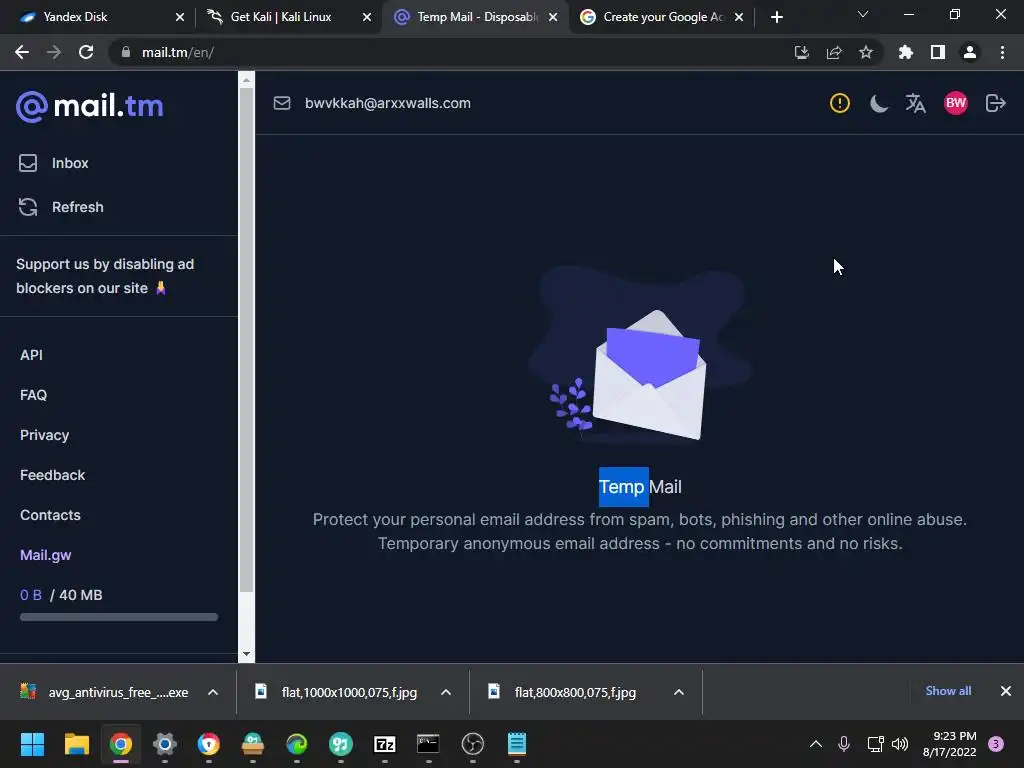The height and width of the screenshot is (768, 1024).
Task: Open the flat,800x800,075,f.jpg download
Action: click(x=563, y=692)
